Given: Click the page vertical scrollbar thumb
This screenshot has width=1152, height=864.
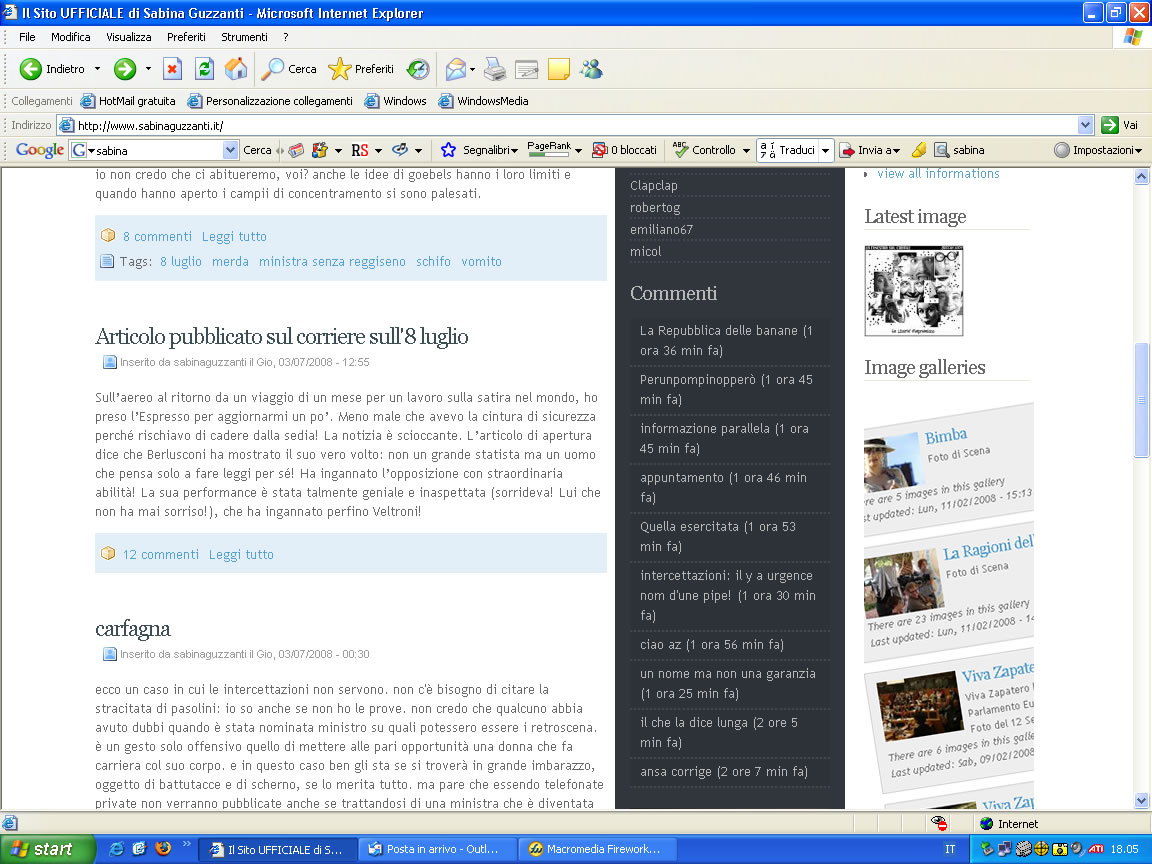Looking at the screenshot, I should pyautogui.click(x=1141, y=400).
